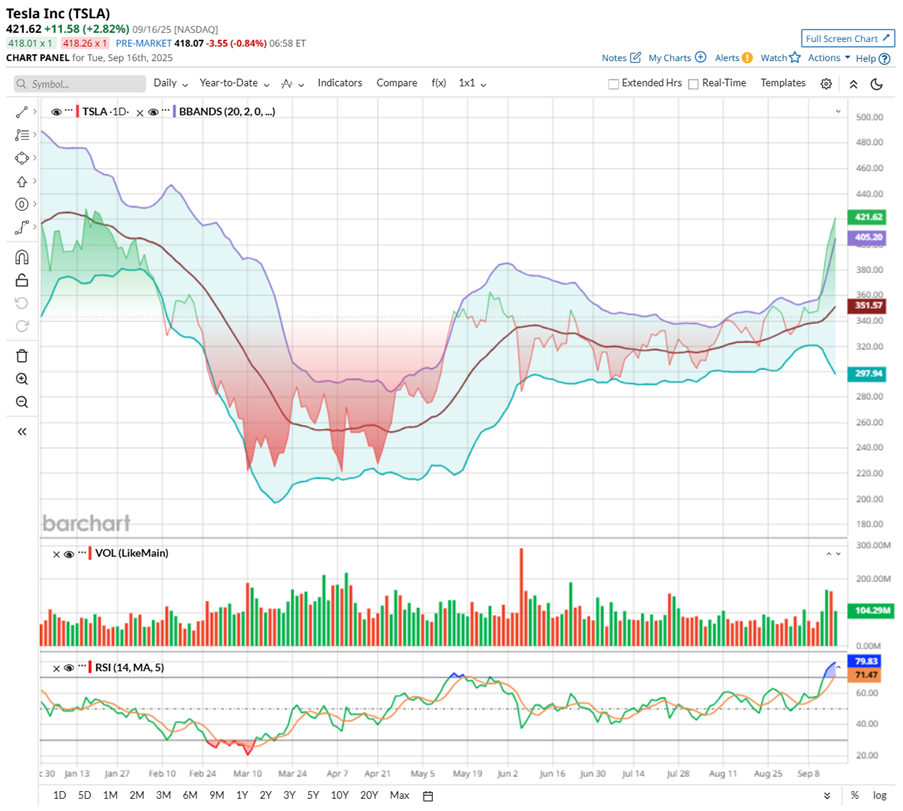
Task: Add TSLA to Watch list star
Action: coord(795,57)
